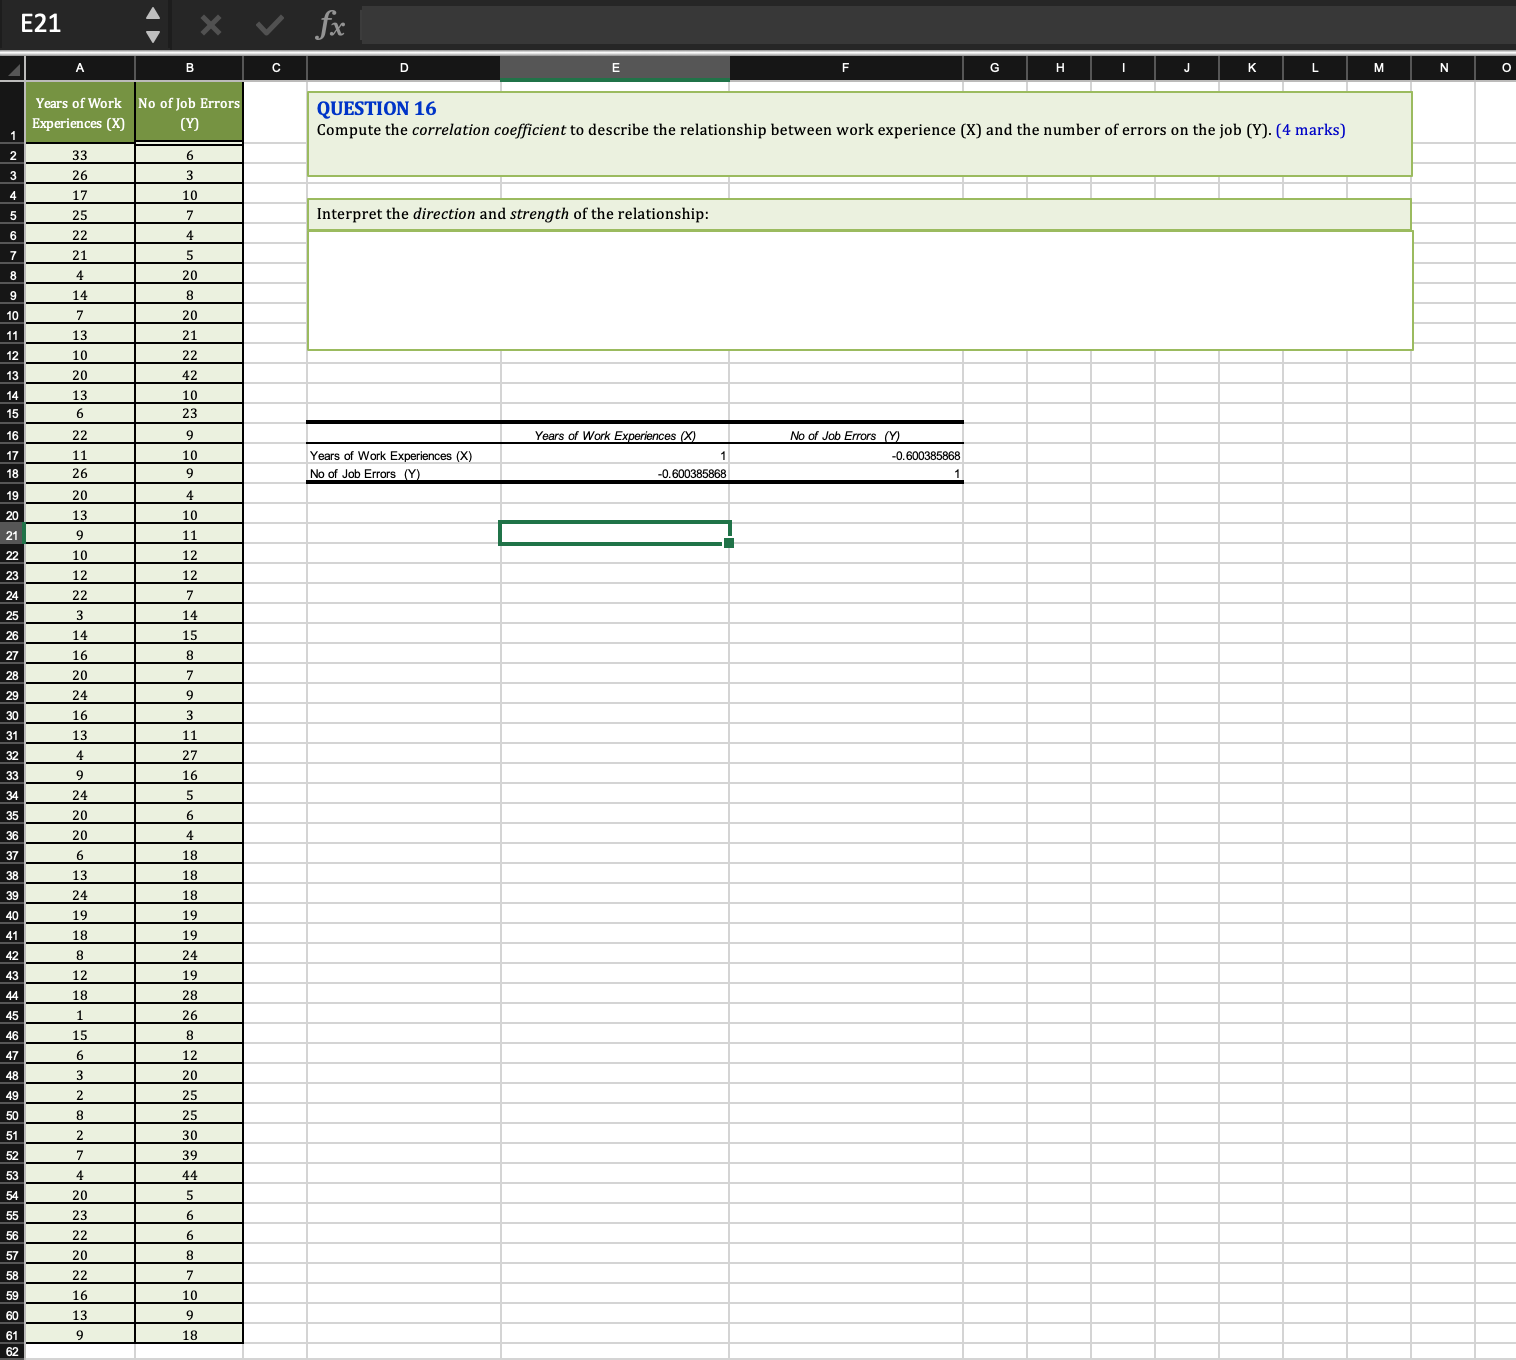1516x1360 pixels.
Task: Select the "No of Job Errors (Y)" column header cell
Action: point(189,112)
